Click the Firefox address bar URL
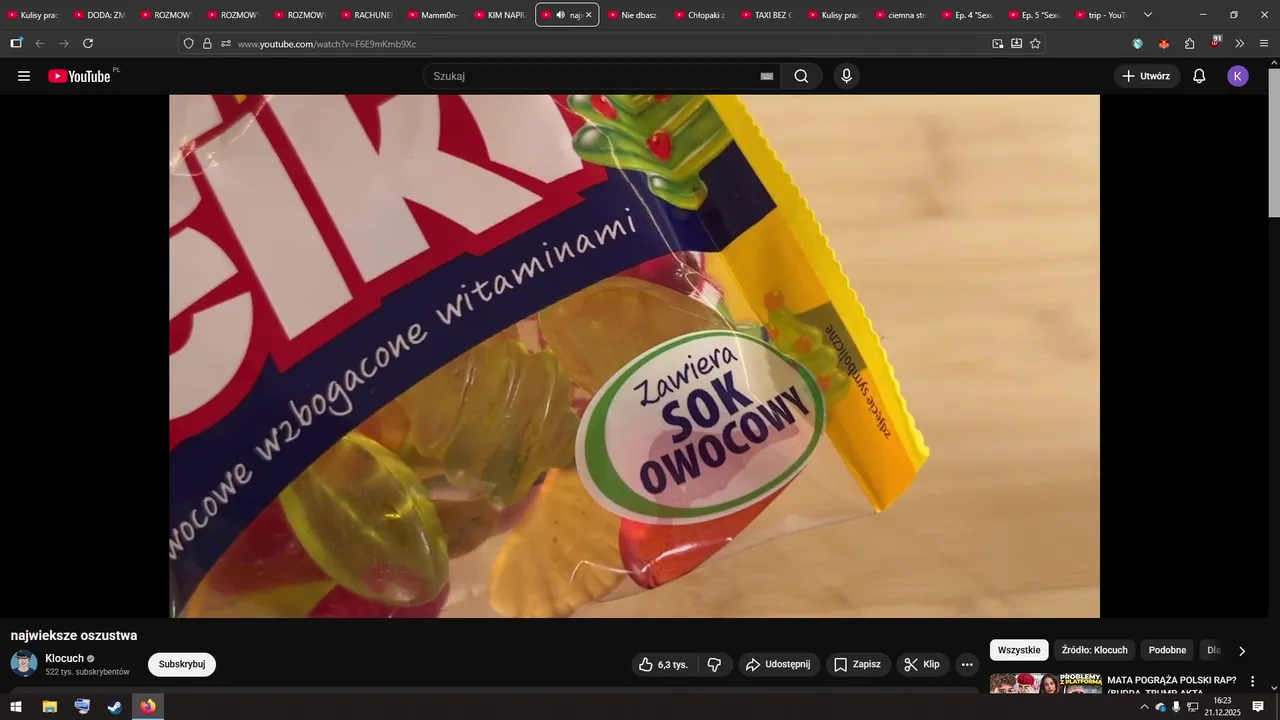This screenshot has height=720, width=1280. (x=327, y=44)
